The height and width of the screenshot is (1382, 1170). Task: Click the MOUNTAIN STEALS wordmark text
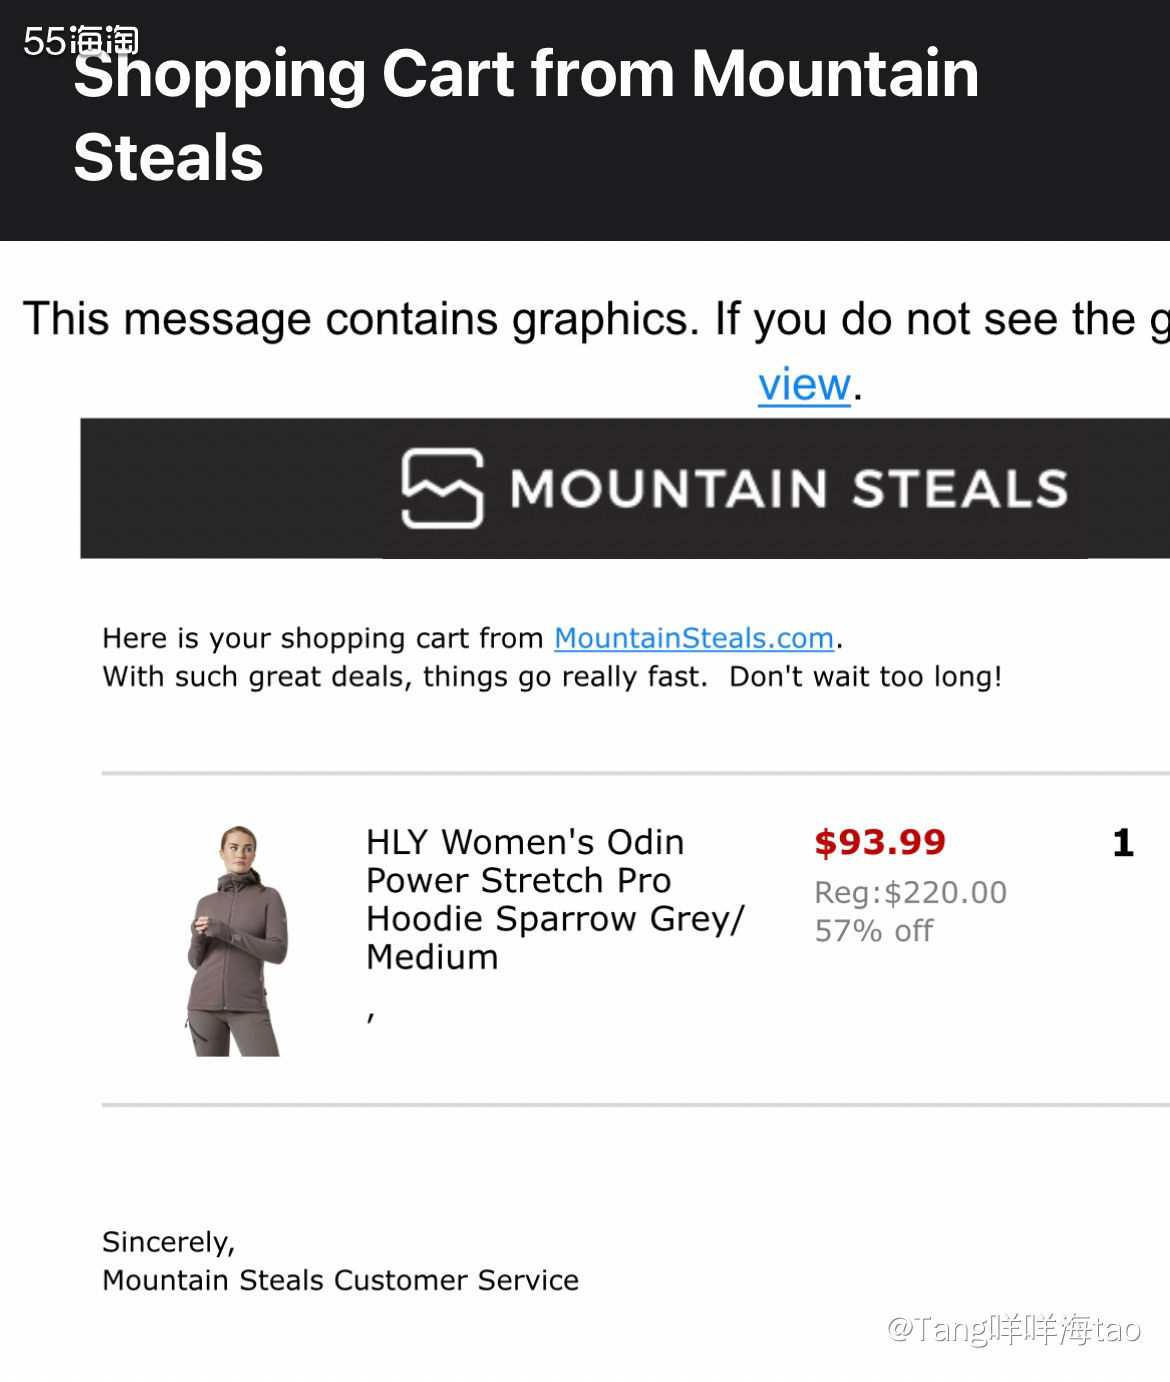(x=789, y=489)
